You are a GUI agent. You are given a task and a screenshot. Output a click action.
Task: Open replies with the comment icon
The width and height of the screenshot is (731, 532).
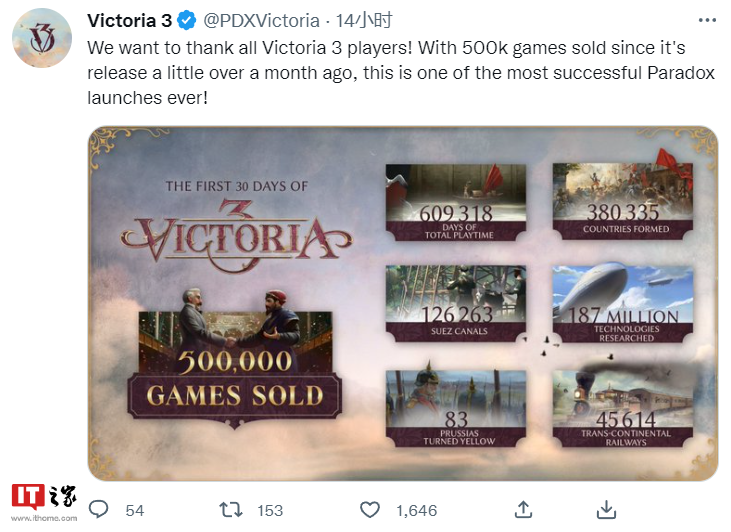pyautogui.click(x=98, y=510)
